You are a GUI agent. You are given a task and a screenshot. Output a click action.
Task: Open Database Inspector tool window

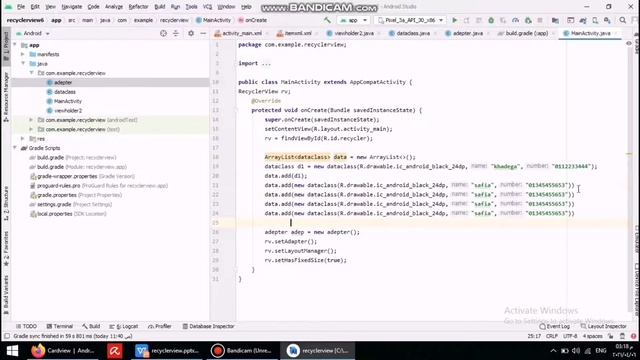click(x=208, y=326)
